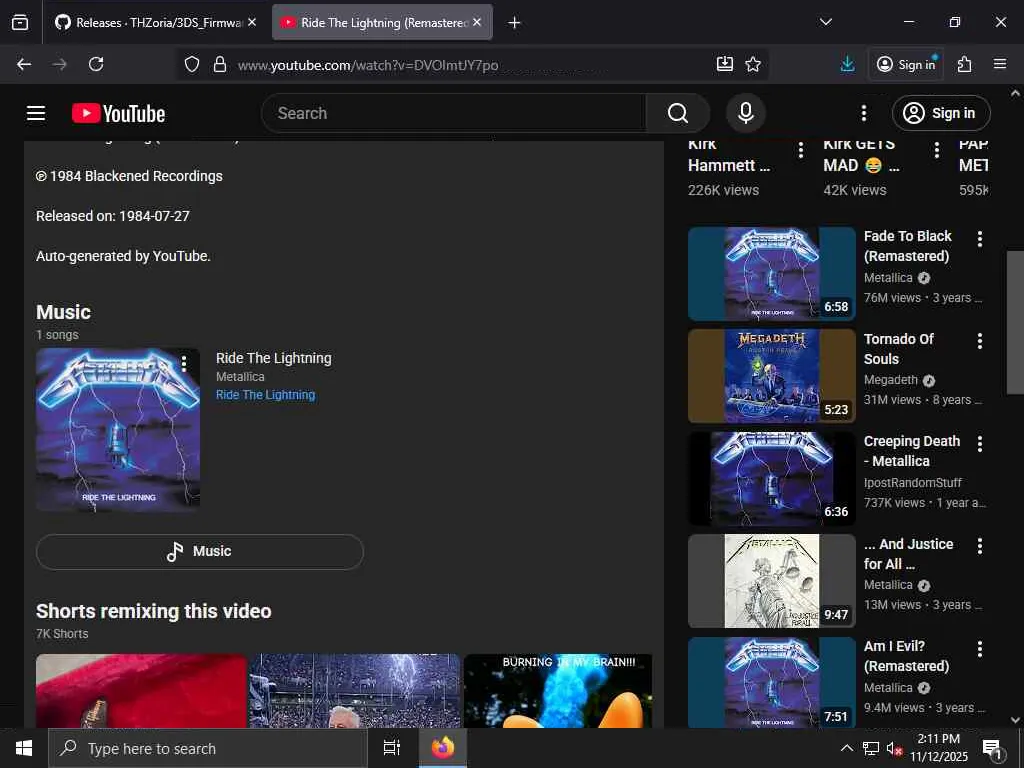Open more options for And Justice for All
The image size is (1024, 768).
pos(980,546)
